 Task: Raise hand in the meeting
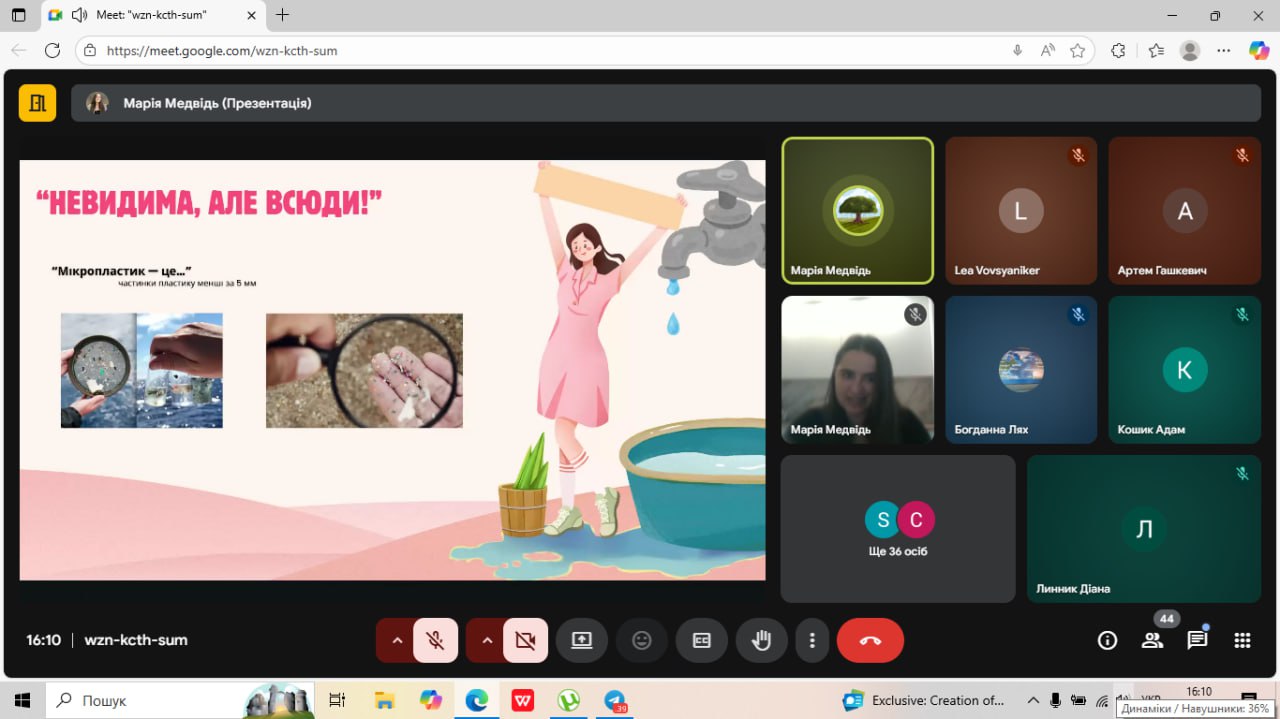[761, 641]
